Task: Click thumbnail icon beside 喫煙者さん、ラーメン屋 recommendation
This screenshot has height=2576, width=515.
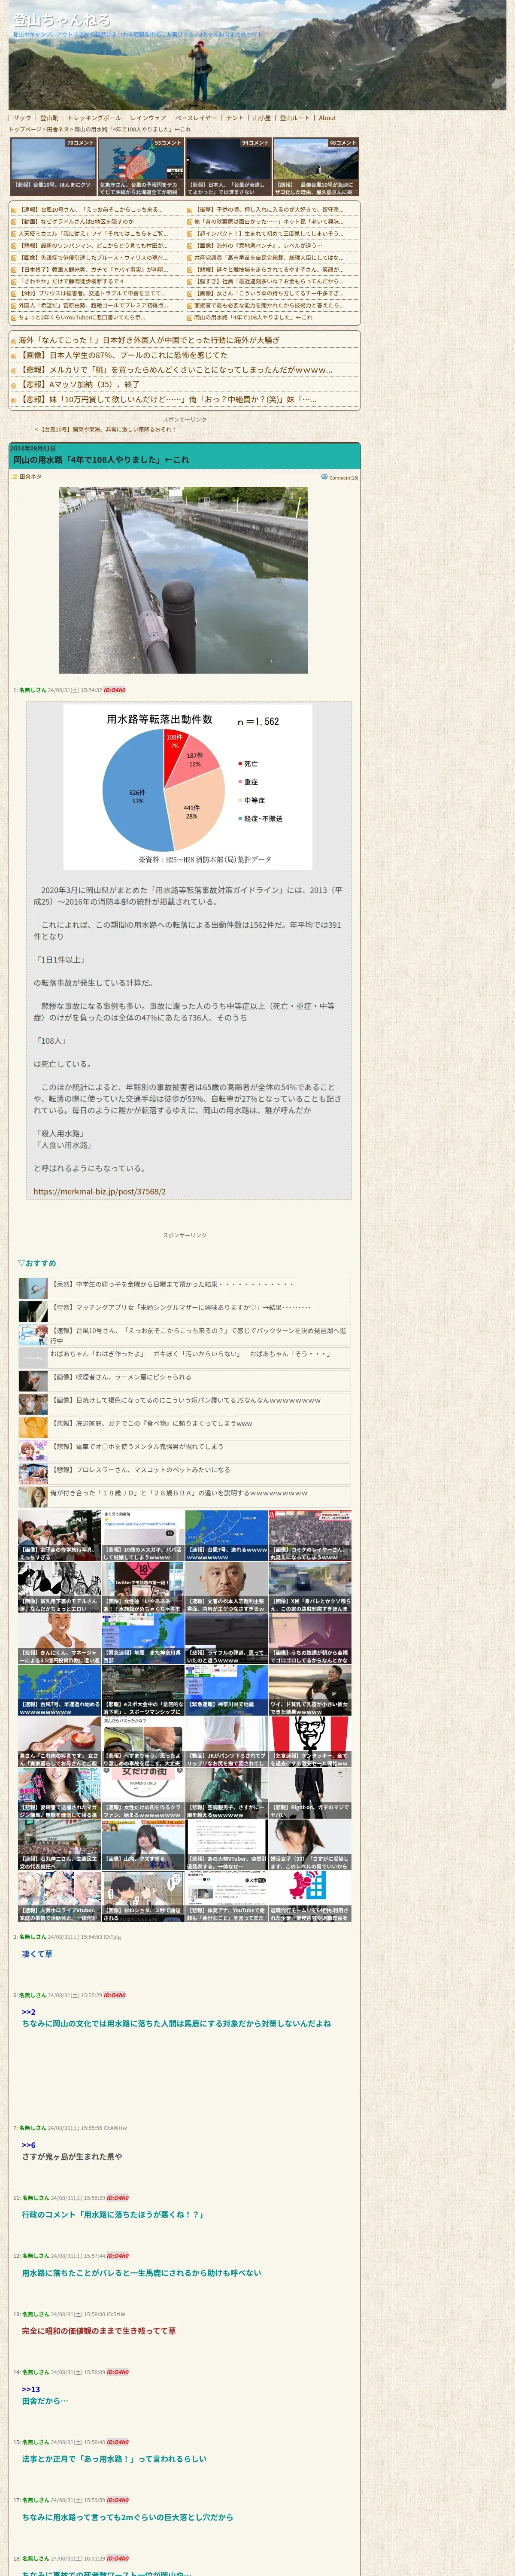Action: click(33, 1382)
